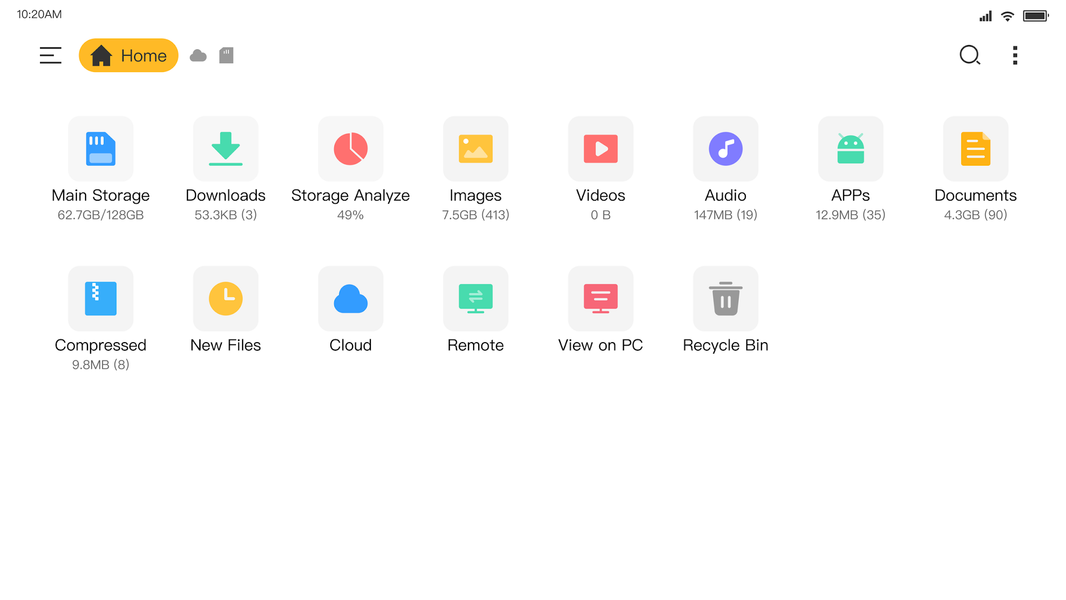The height and width of the screenshot is (600, 1066).
Task: Switch to the cloud tab beside Home
Action: pos(197,55)
